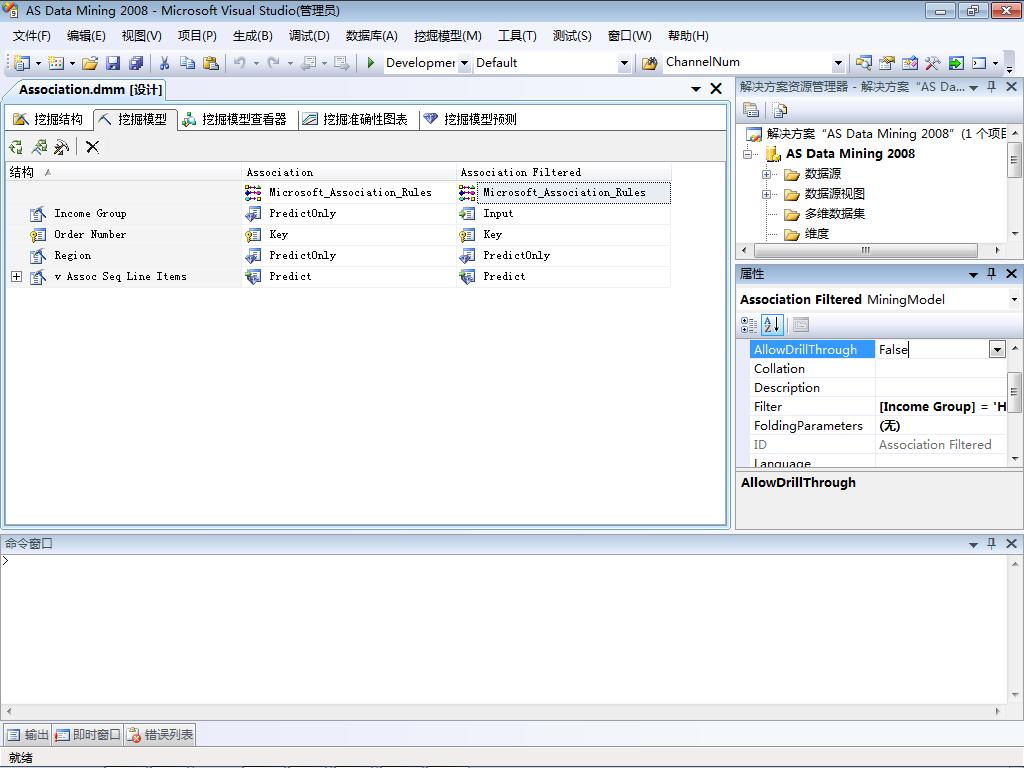
Task: Switch to the 挖掘结构 tab
Action: pos(48,119)
